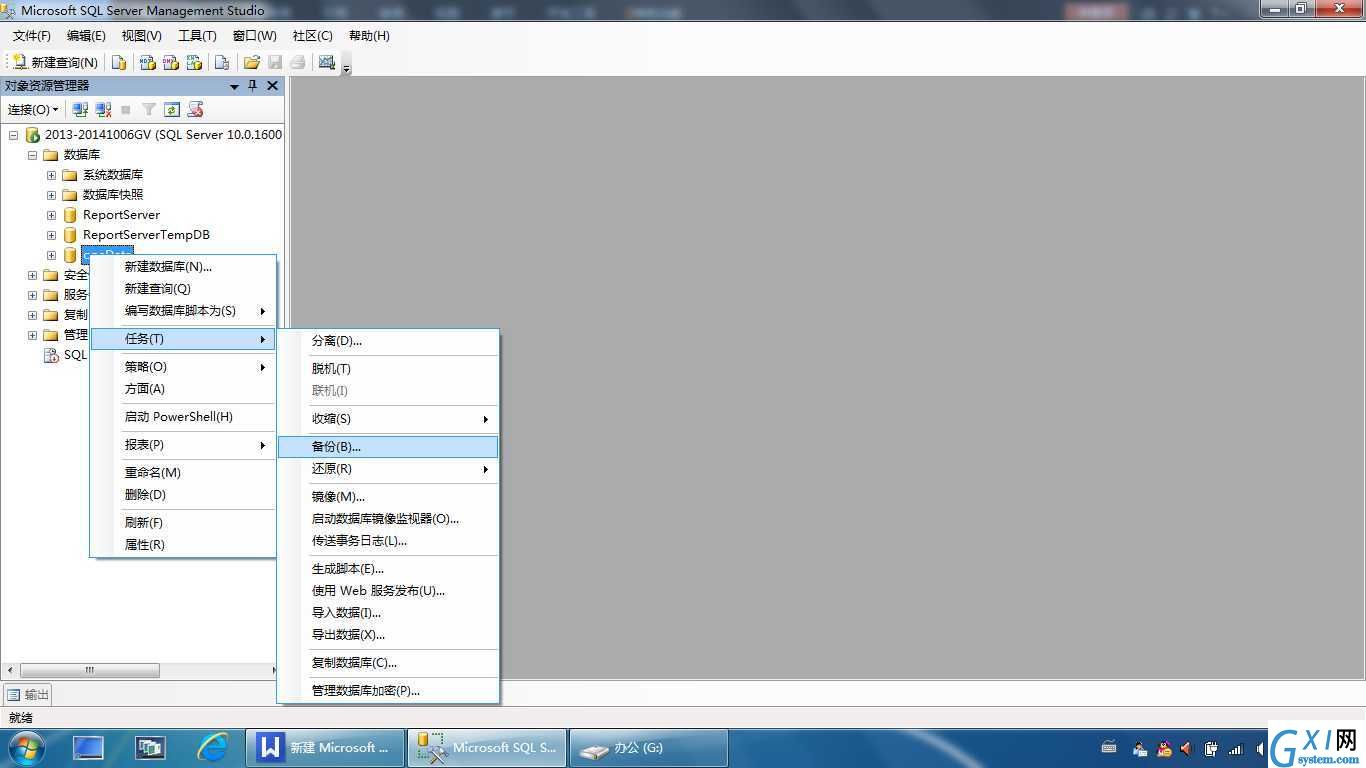Choose 脱机(T) in the tasks submenu
The width and height of the screenshot is (1366, 768).
pyautogui.click(x=388, y=369)
